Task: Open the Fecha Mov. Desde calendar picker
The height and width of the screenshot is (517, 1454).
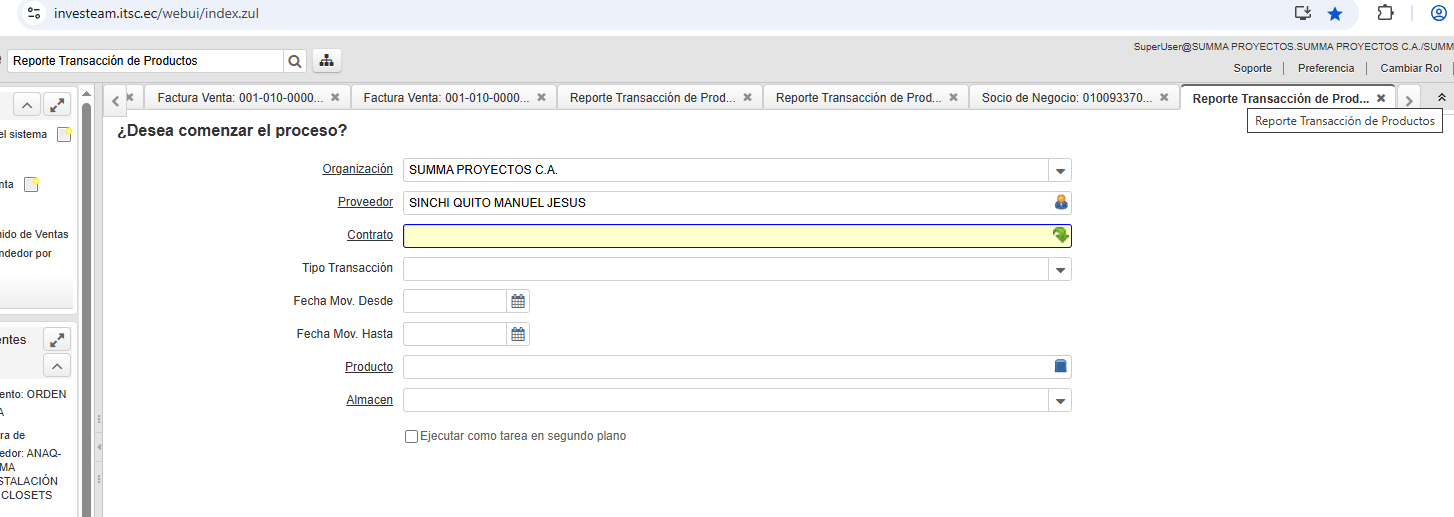Action: (x=518, y=301)
